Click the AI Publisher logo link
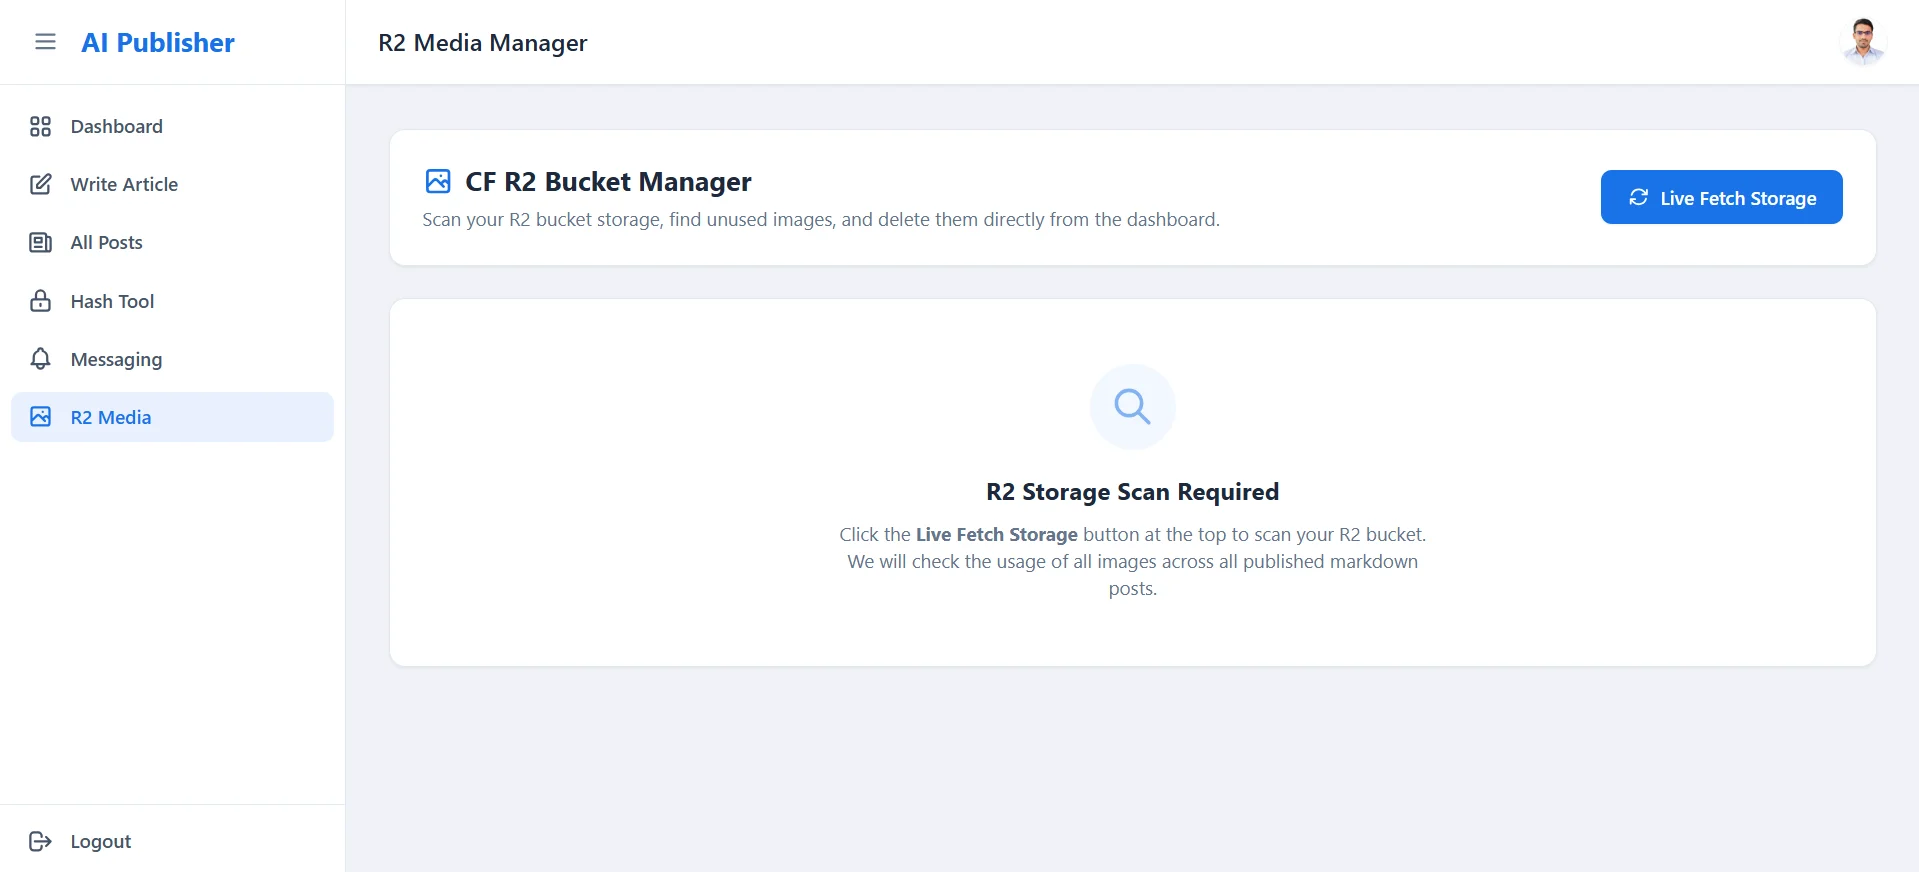 pos(158,42)
